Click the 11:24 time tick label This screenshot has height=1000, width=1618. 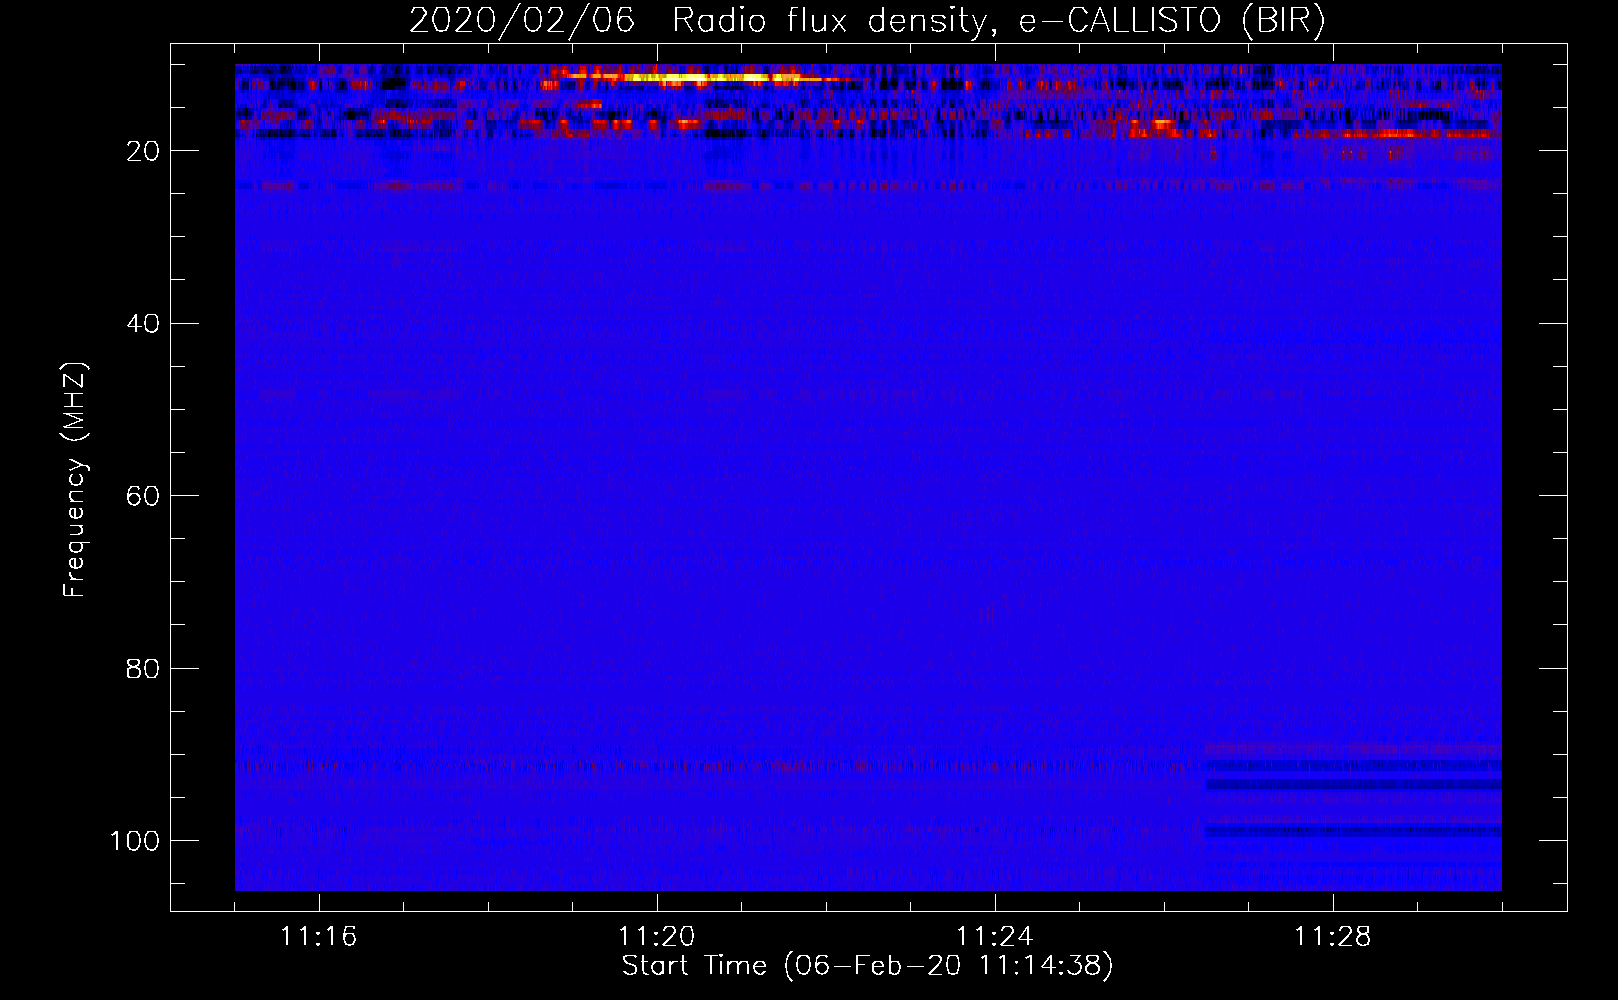(x=995, y=937)
